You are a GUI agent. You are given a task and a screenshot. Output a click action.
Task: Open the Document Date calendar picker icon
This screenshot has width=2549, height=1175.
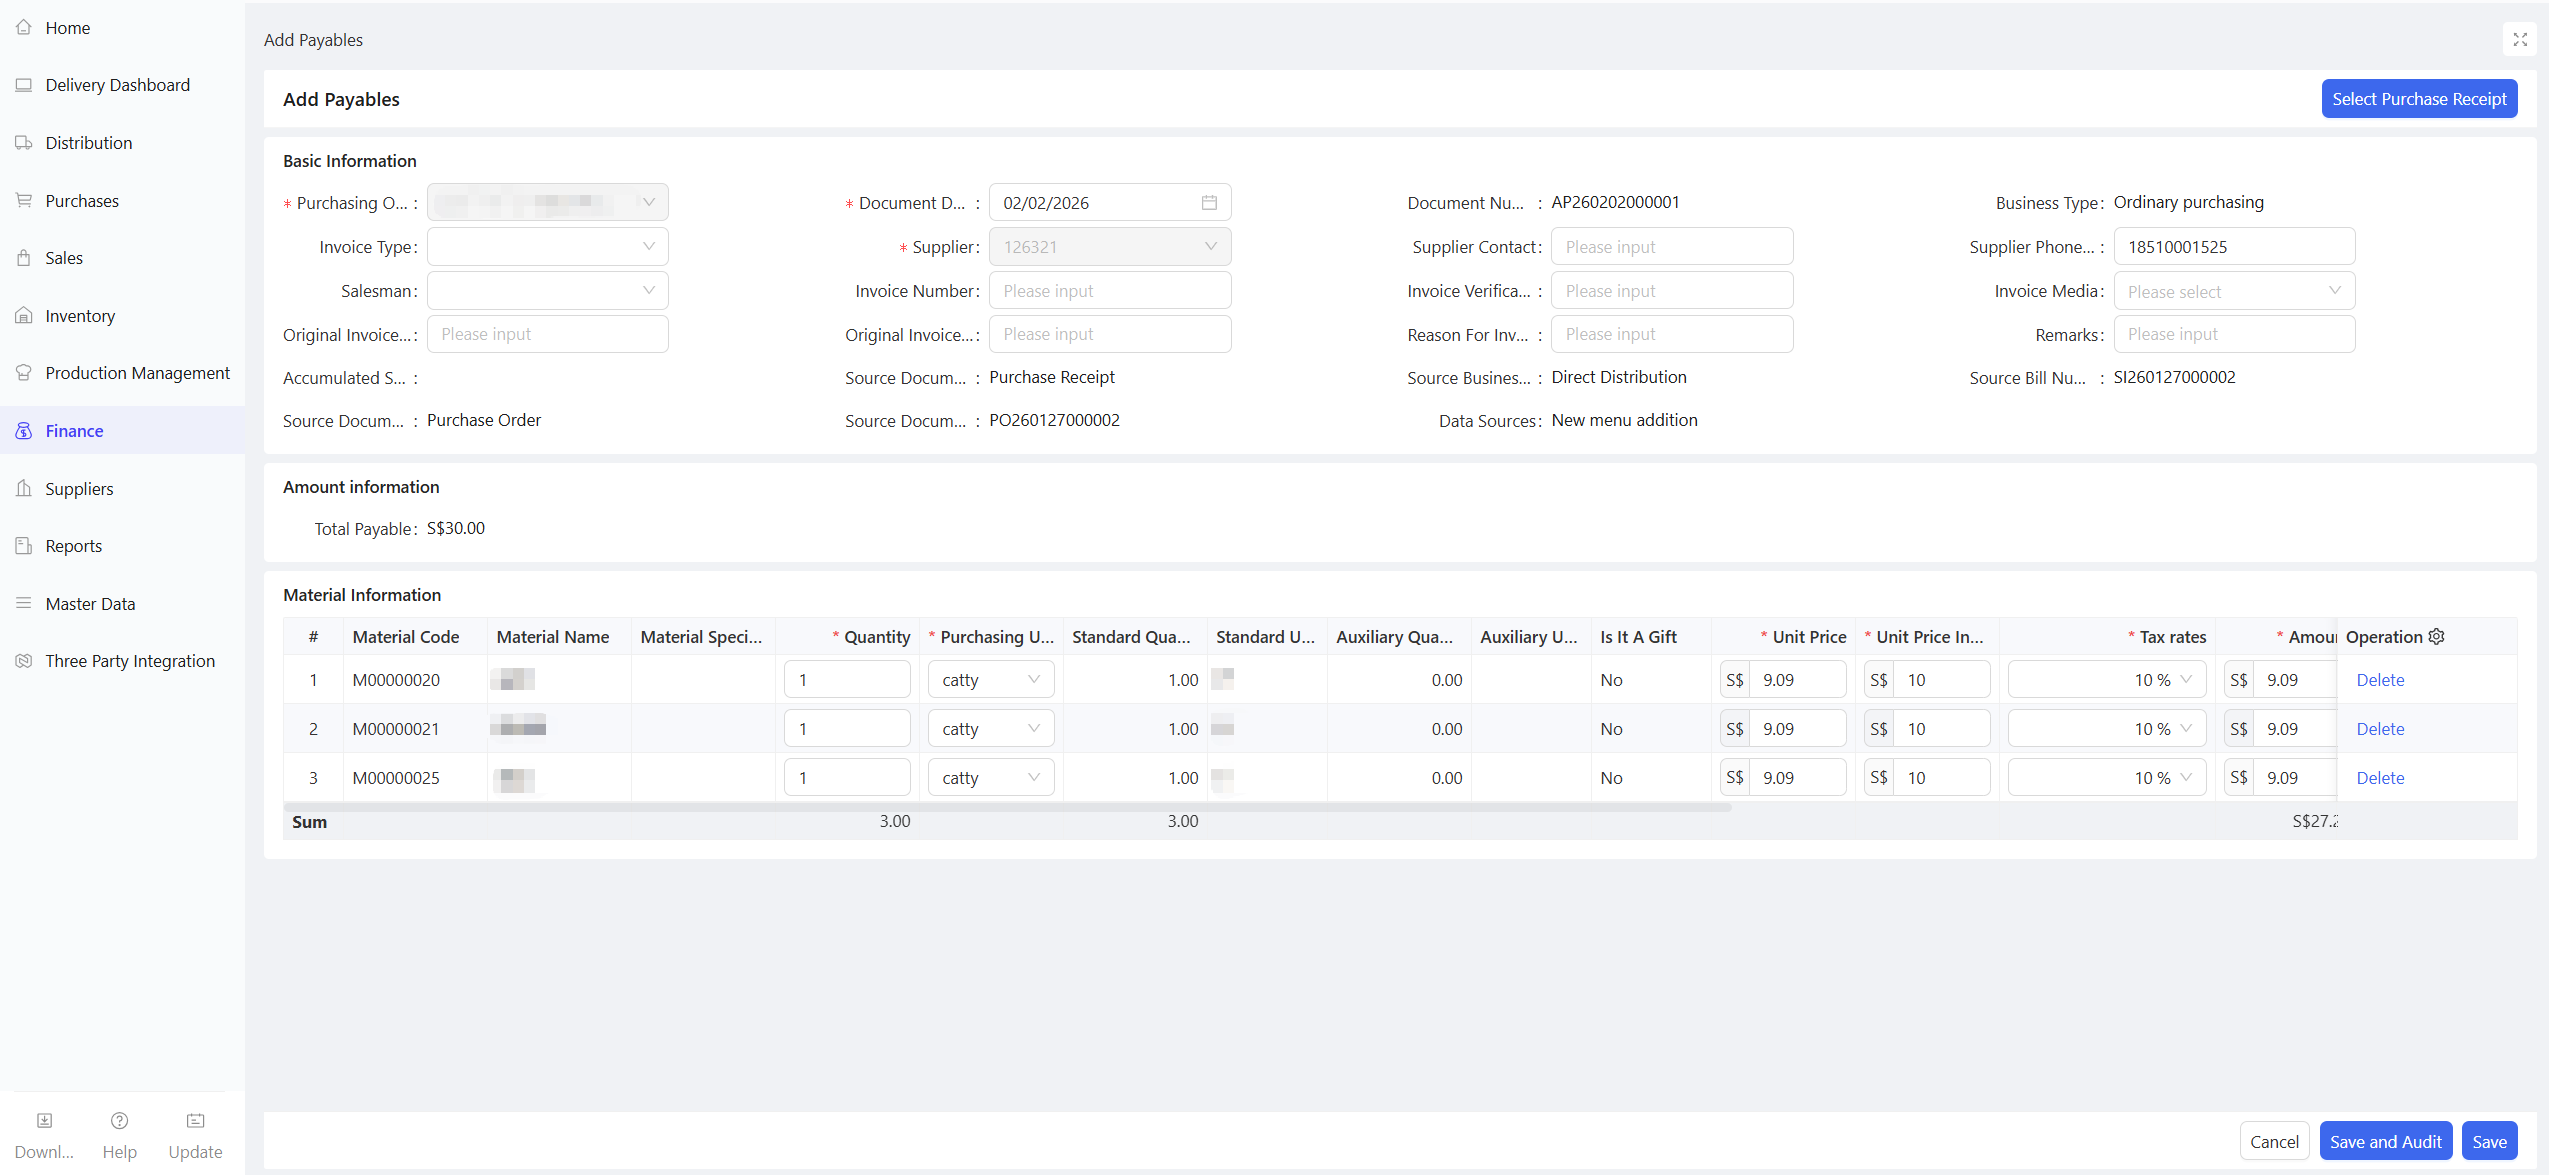(x=1209, y=203)
